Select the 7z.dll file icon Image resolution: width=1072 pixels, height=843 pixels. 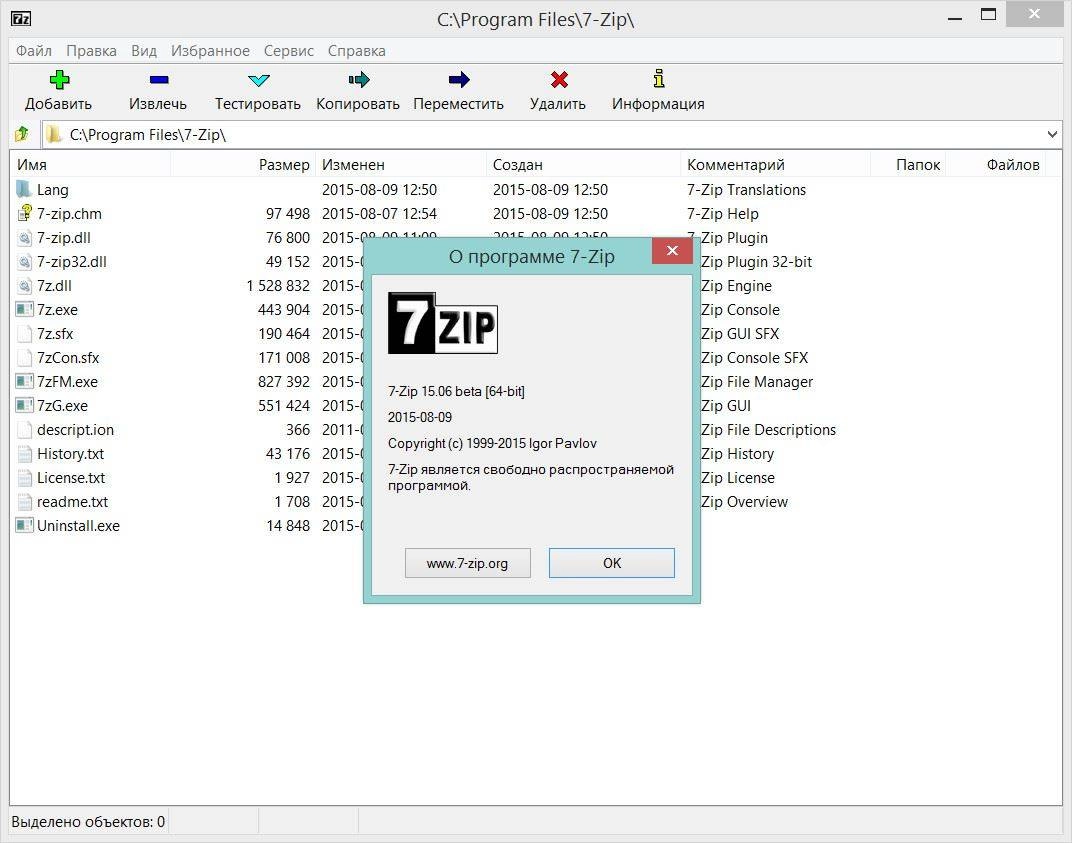click(x=24, y=286)
